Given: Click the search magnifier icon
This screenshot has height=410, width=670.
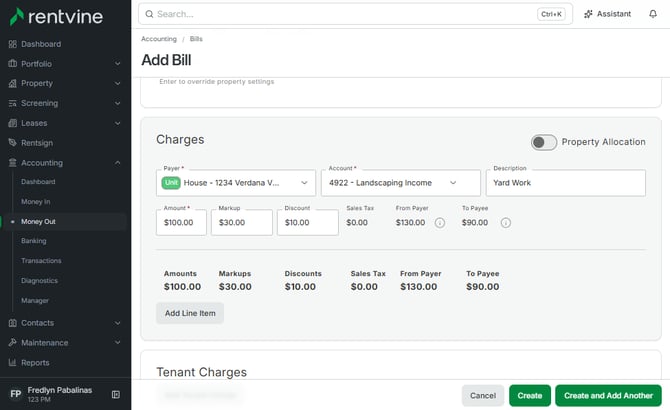Looking at the screenshot, I should pos(149,14).
